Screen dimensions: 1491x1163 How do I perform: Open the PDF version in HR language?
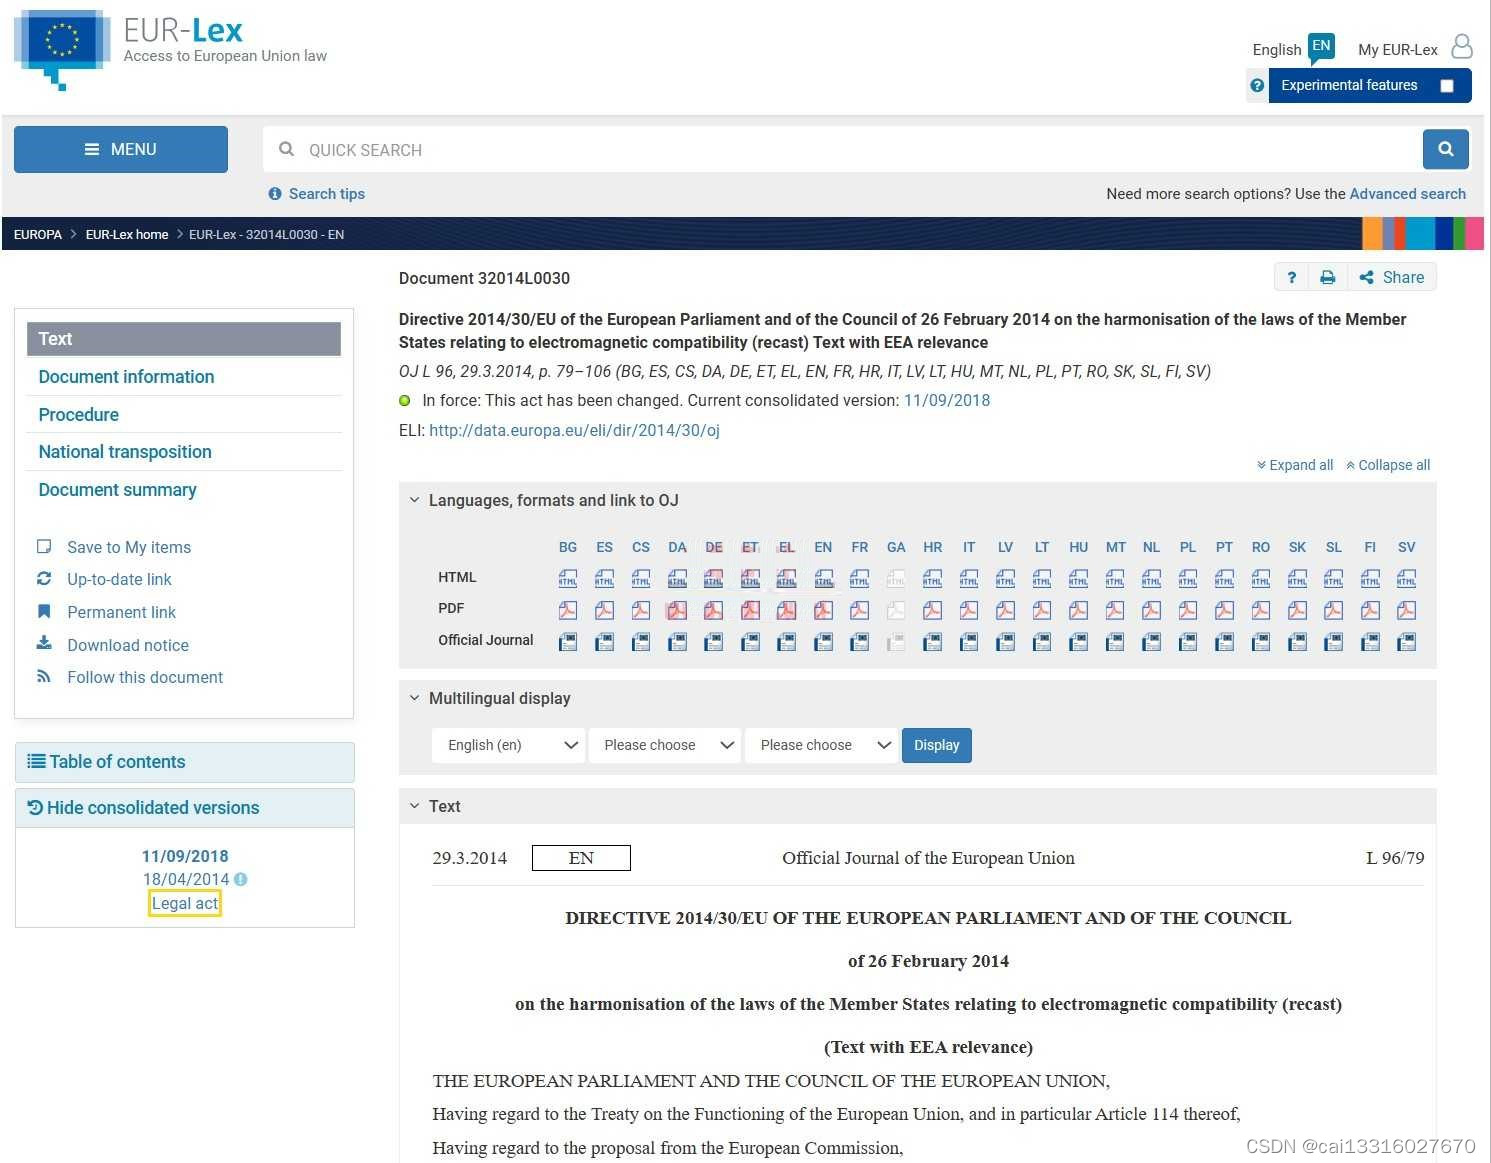[932, 610]
